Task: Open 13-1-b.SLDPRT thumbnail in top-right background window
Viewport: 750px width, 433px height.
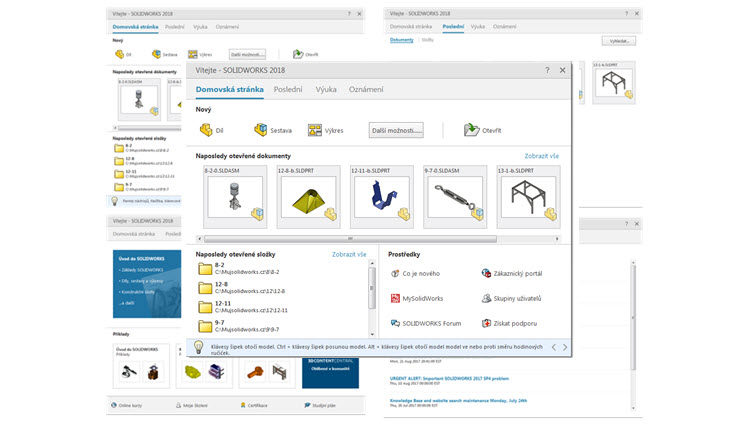Action: click(614, 83)
